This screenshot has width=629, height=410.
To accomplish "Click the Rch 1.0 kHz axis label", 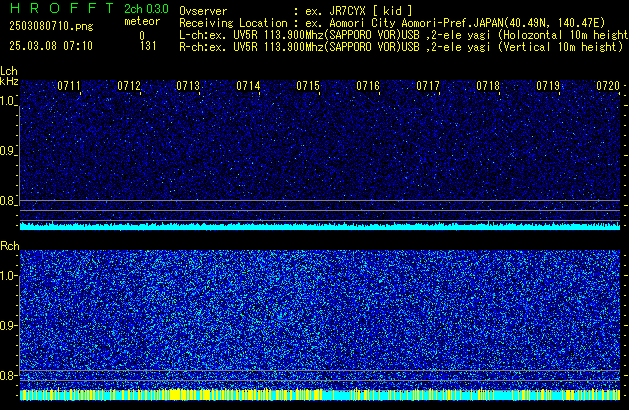I will 7,276.
